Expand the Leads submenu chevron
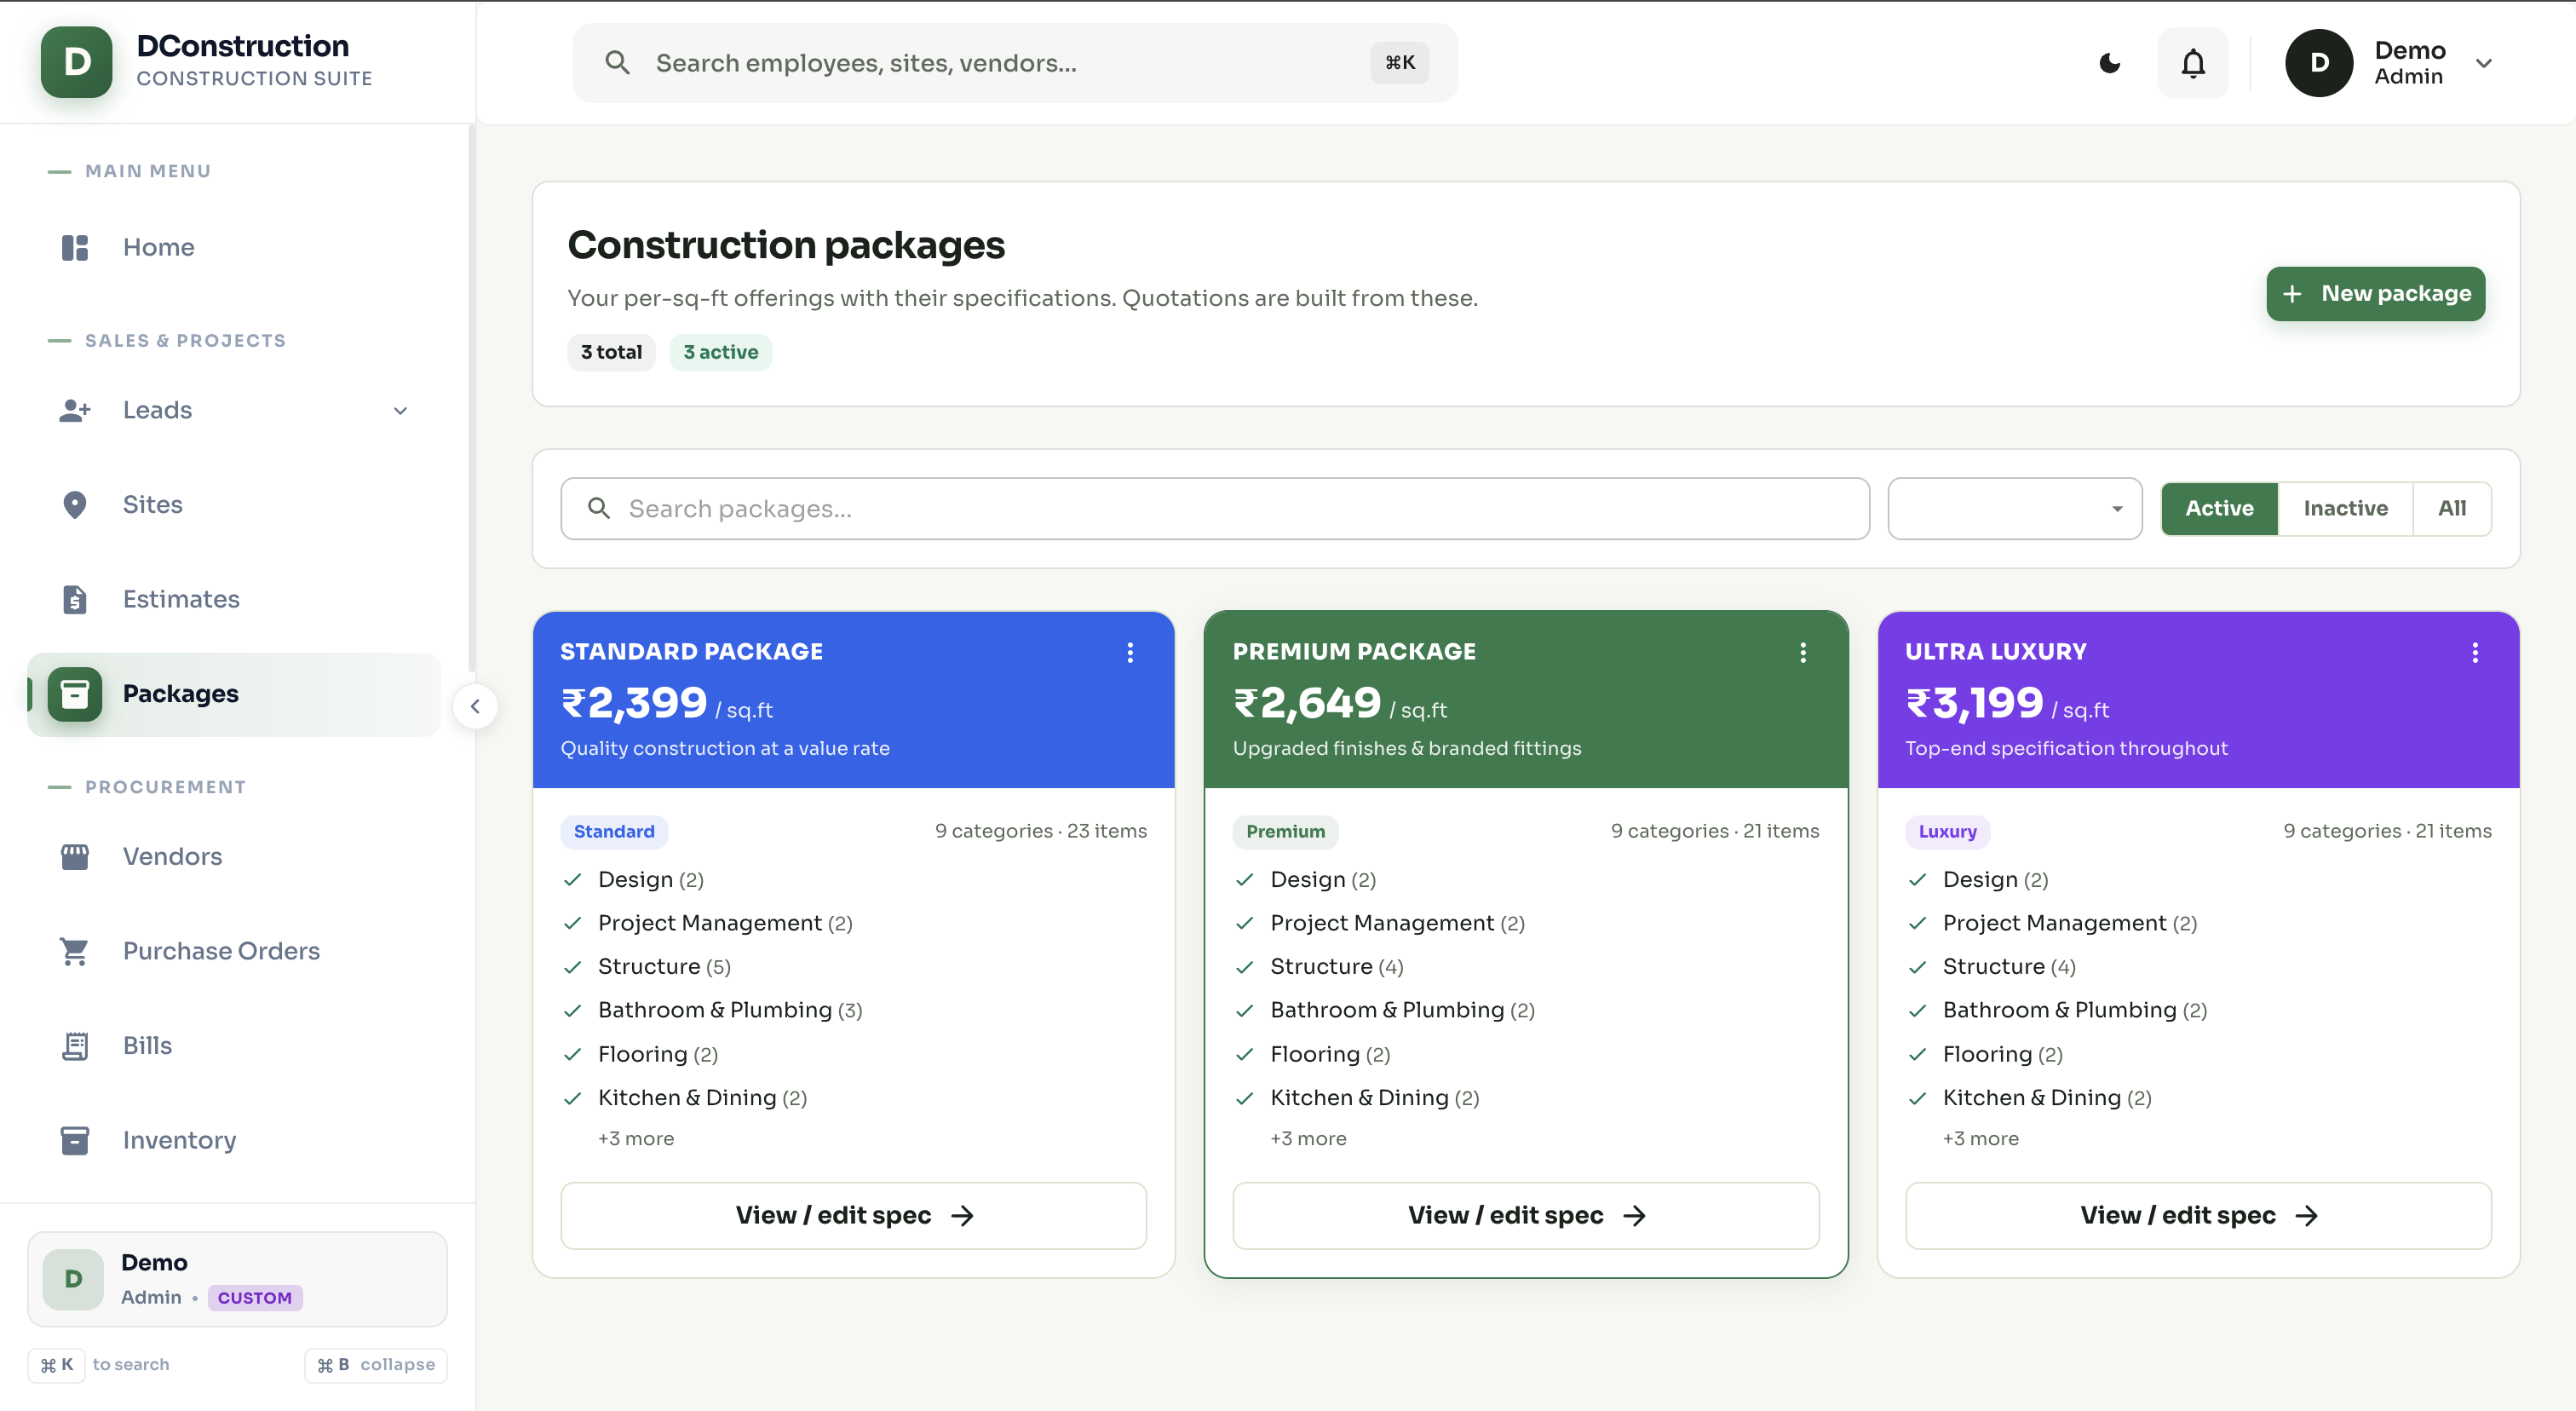2576x1411 pixels. coord(400,410)
